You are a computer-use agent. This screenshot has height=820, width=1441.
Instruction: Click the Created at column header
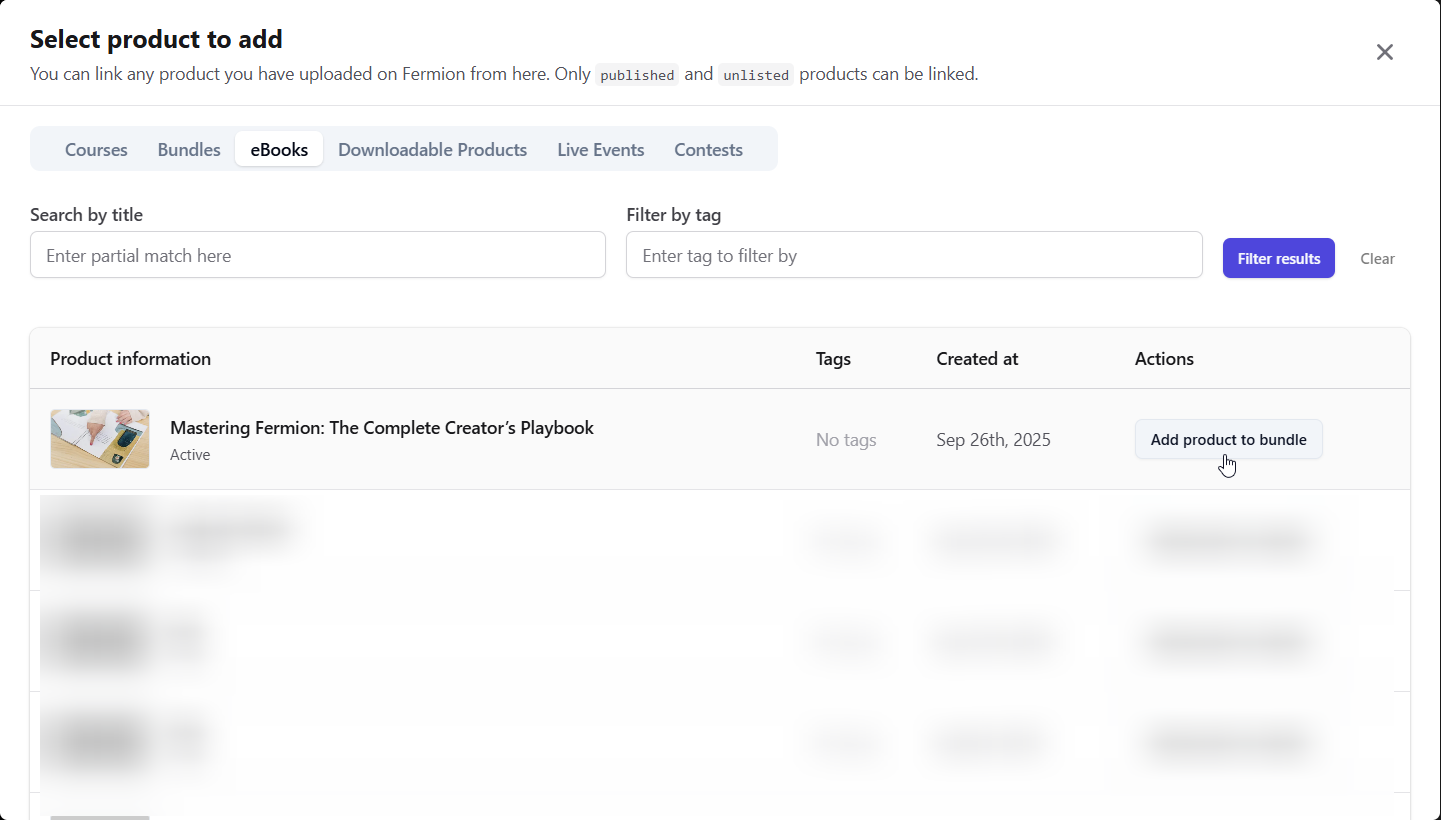click(x=977, y=359)
